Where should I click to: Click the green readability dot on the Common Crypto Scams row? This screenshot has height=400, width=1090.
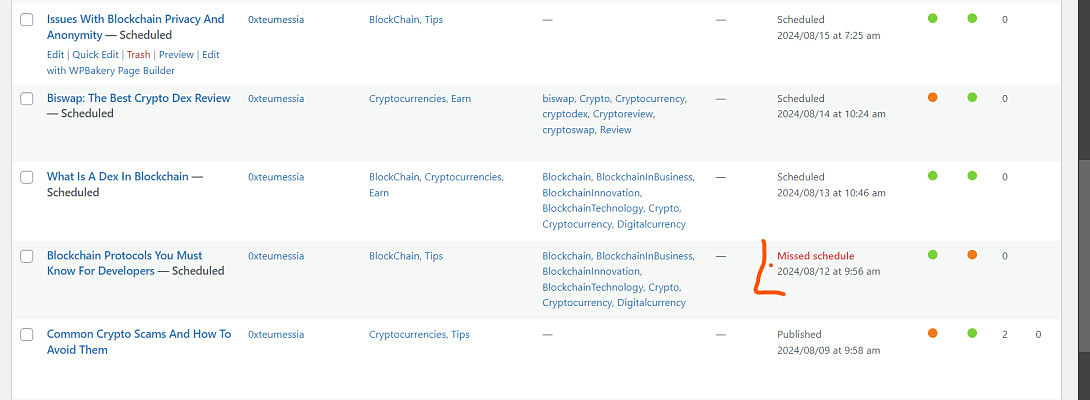coord(971,333)
